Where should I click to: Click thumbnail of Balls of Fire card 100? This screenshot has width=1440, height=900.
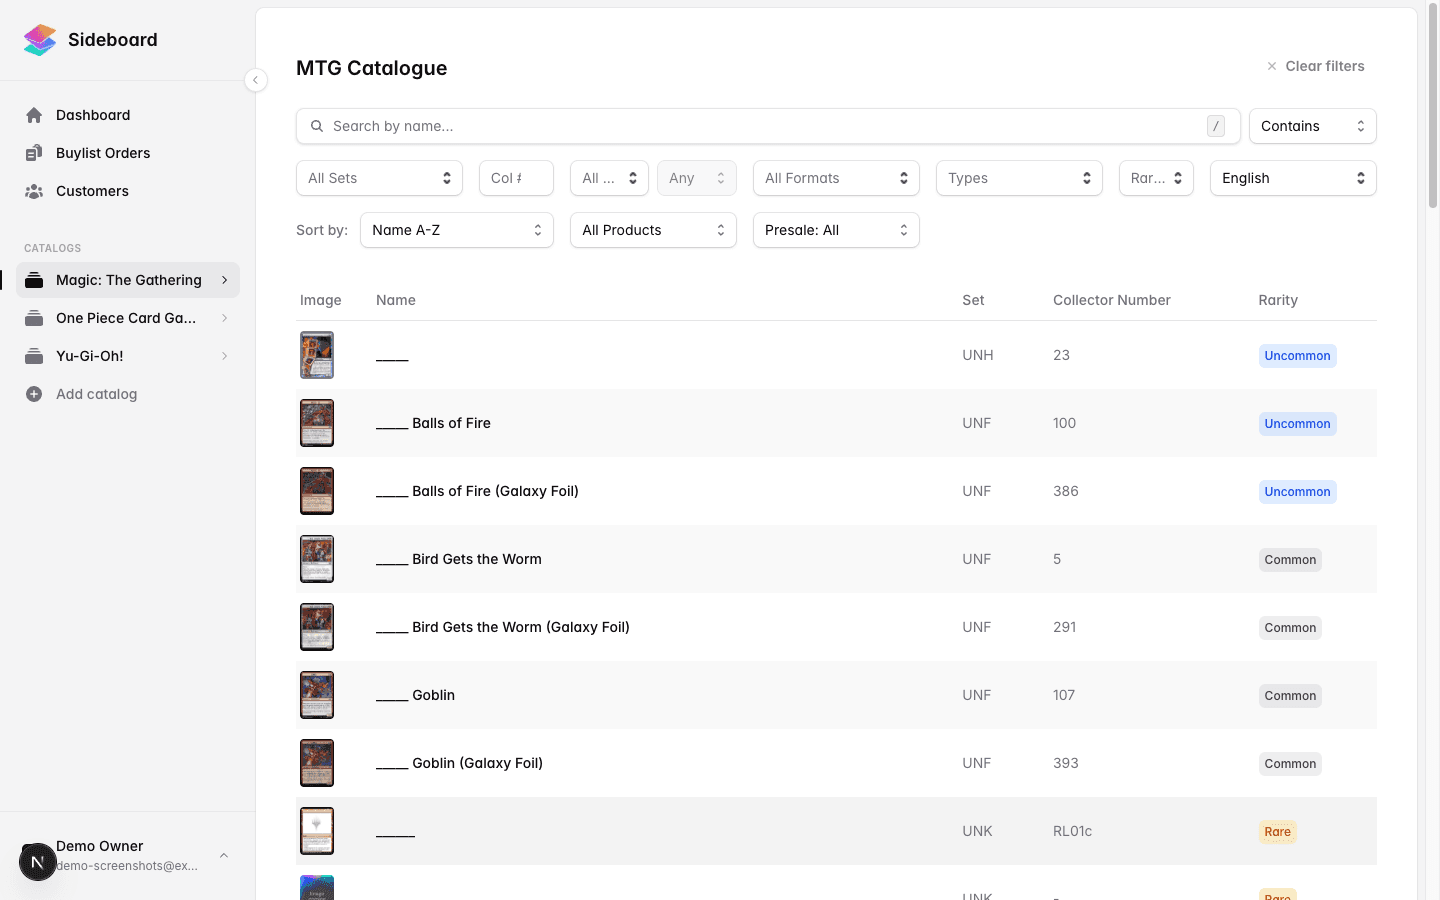click(x=317, y=423)
